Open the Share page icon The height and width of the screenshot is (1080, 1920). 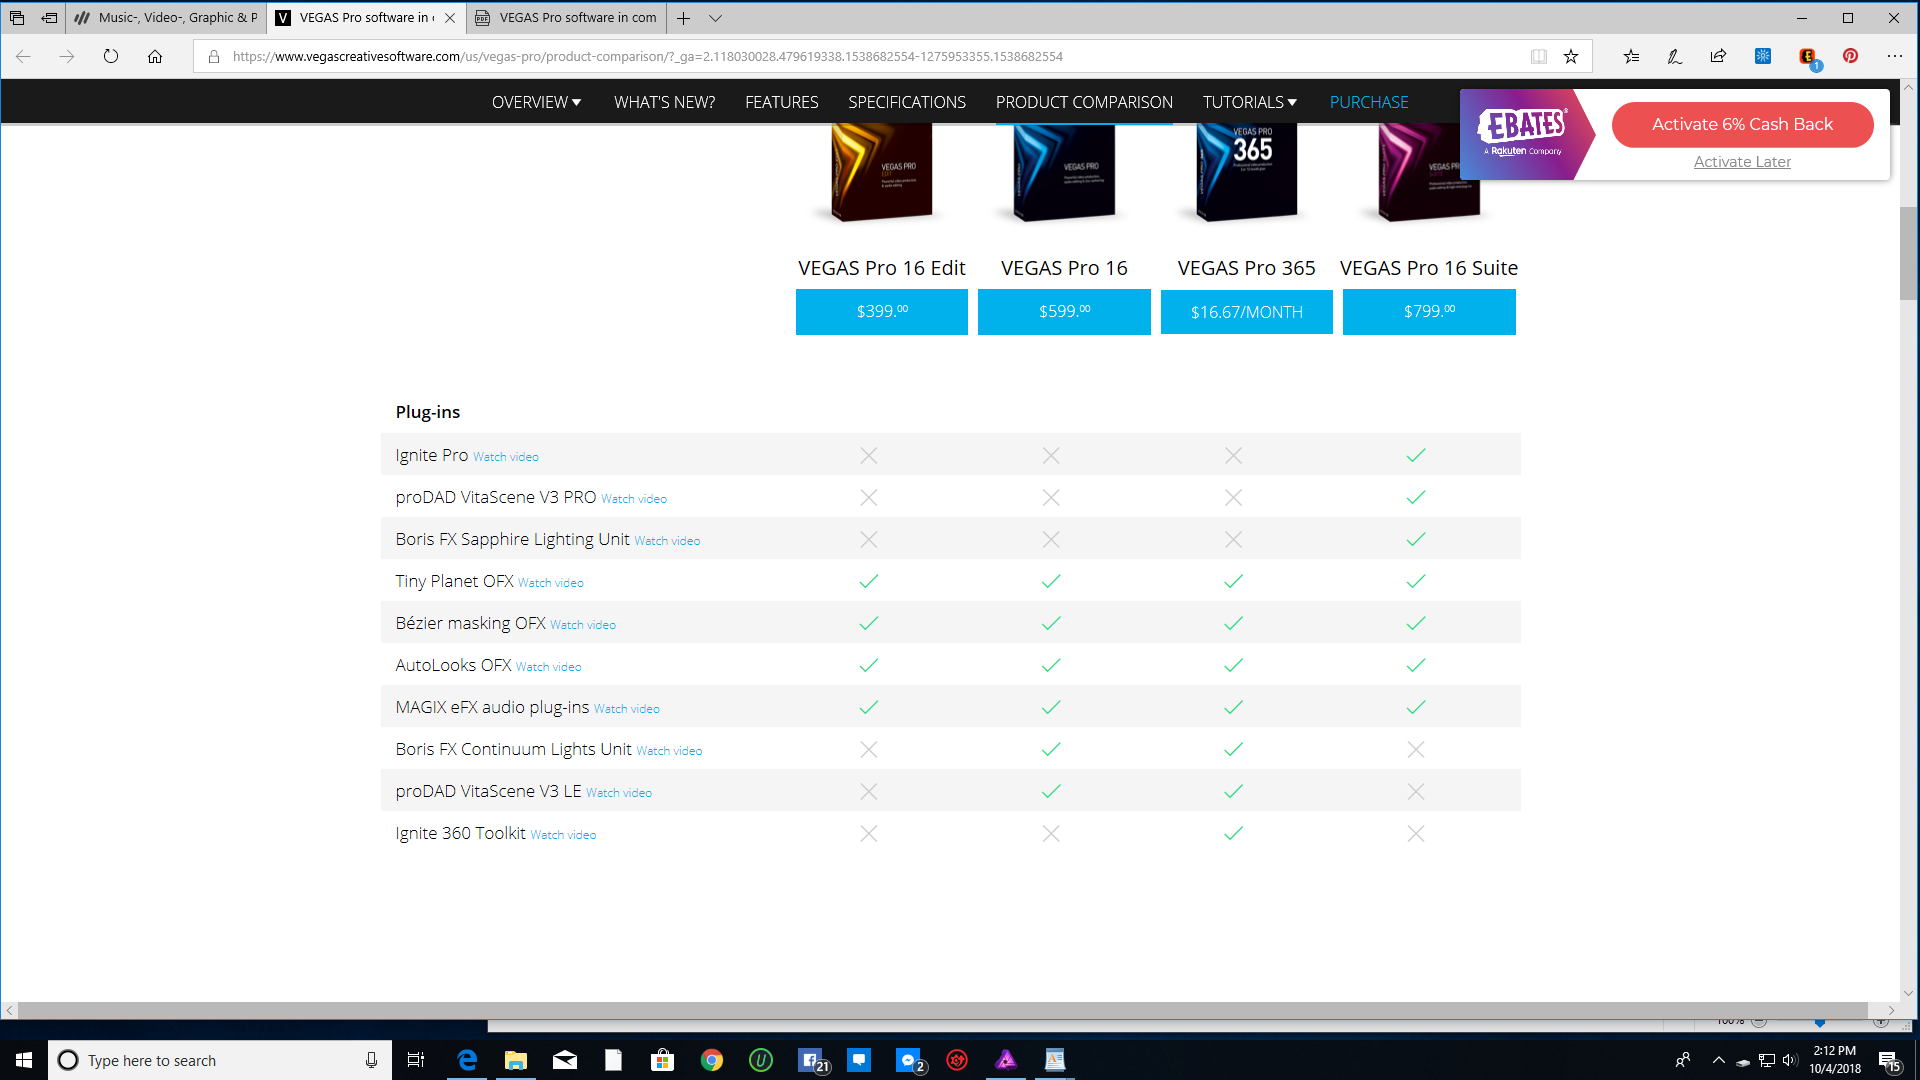tap(1718, 57)
